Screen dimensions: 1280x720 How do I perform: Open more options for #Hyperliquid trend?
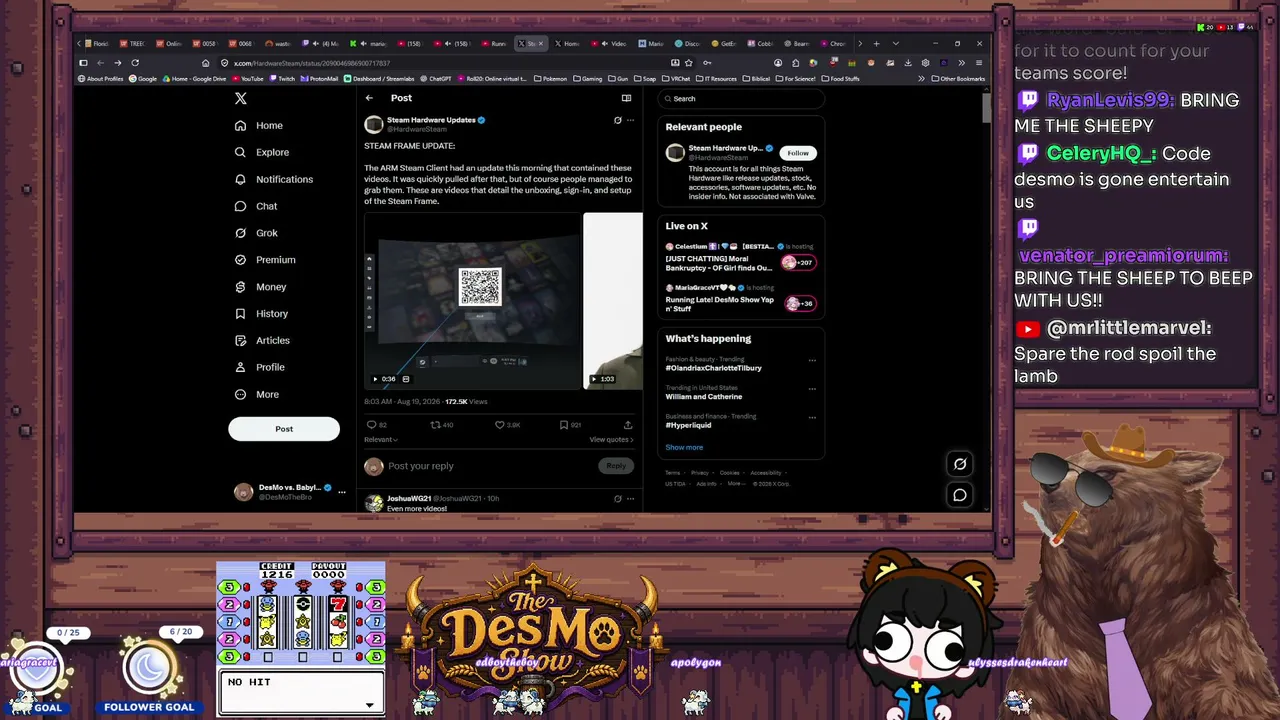812,417
